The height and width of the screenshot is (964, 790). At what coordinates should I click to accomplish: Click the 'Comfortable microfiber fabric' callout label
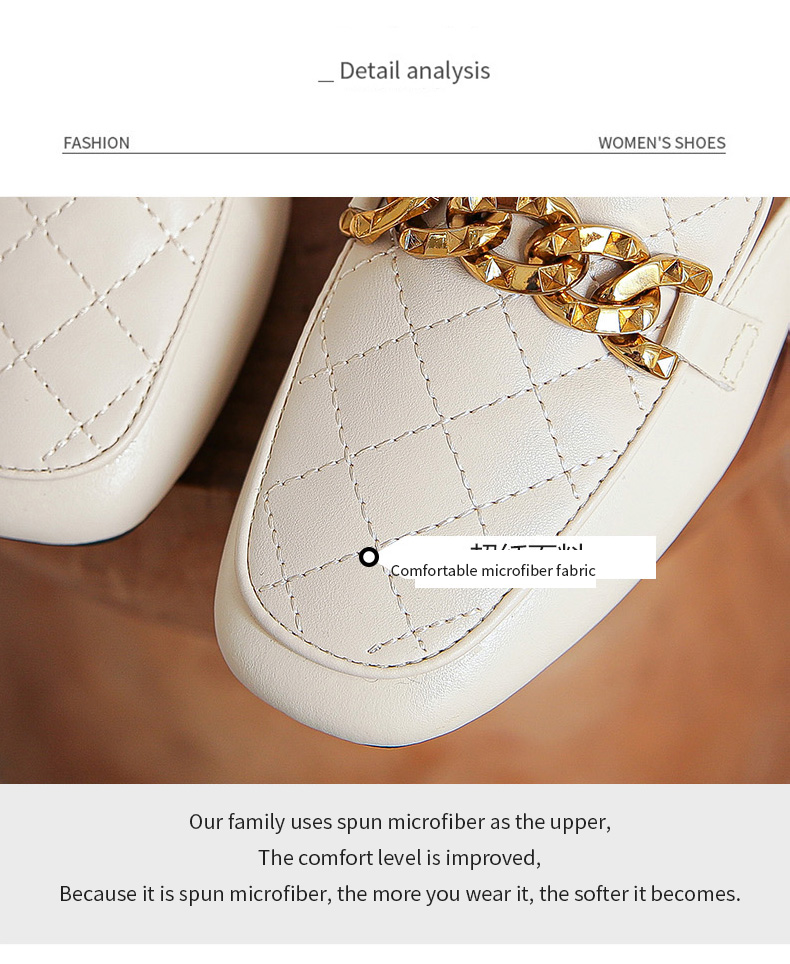(493, 571)
